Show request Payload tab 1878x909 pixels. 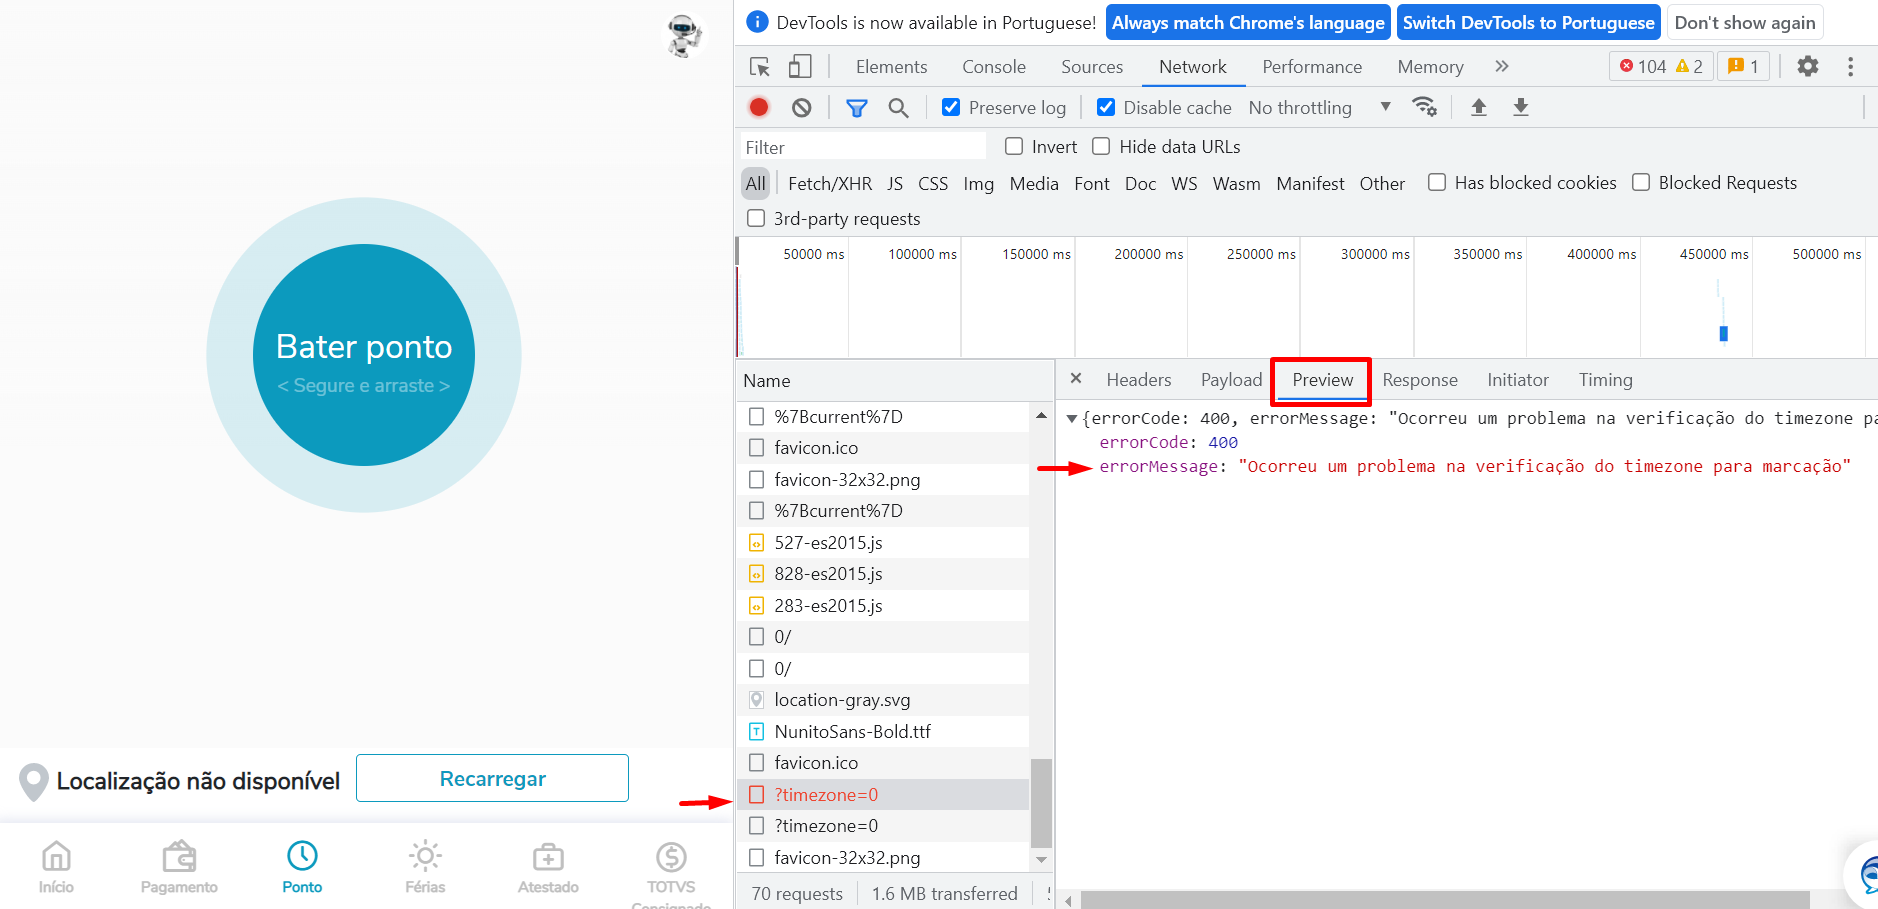[x=1231, y=380]
